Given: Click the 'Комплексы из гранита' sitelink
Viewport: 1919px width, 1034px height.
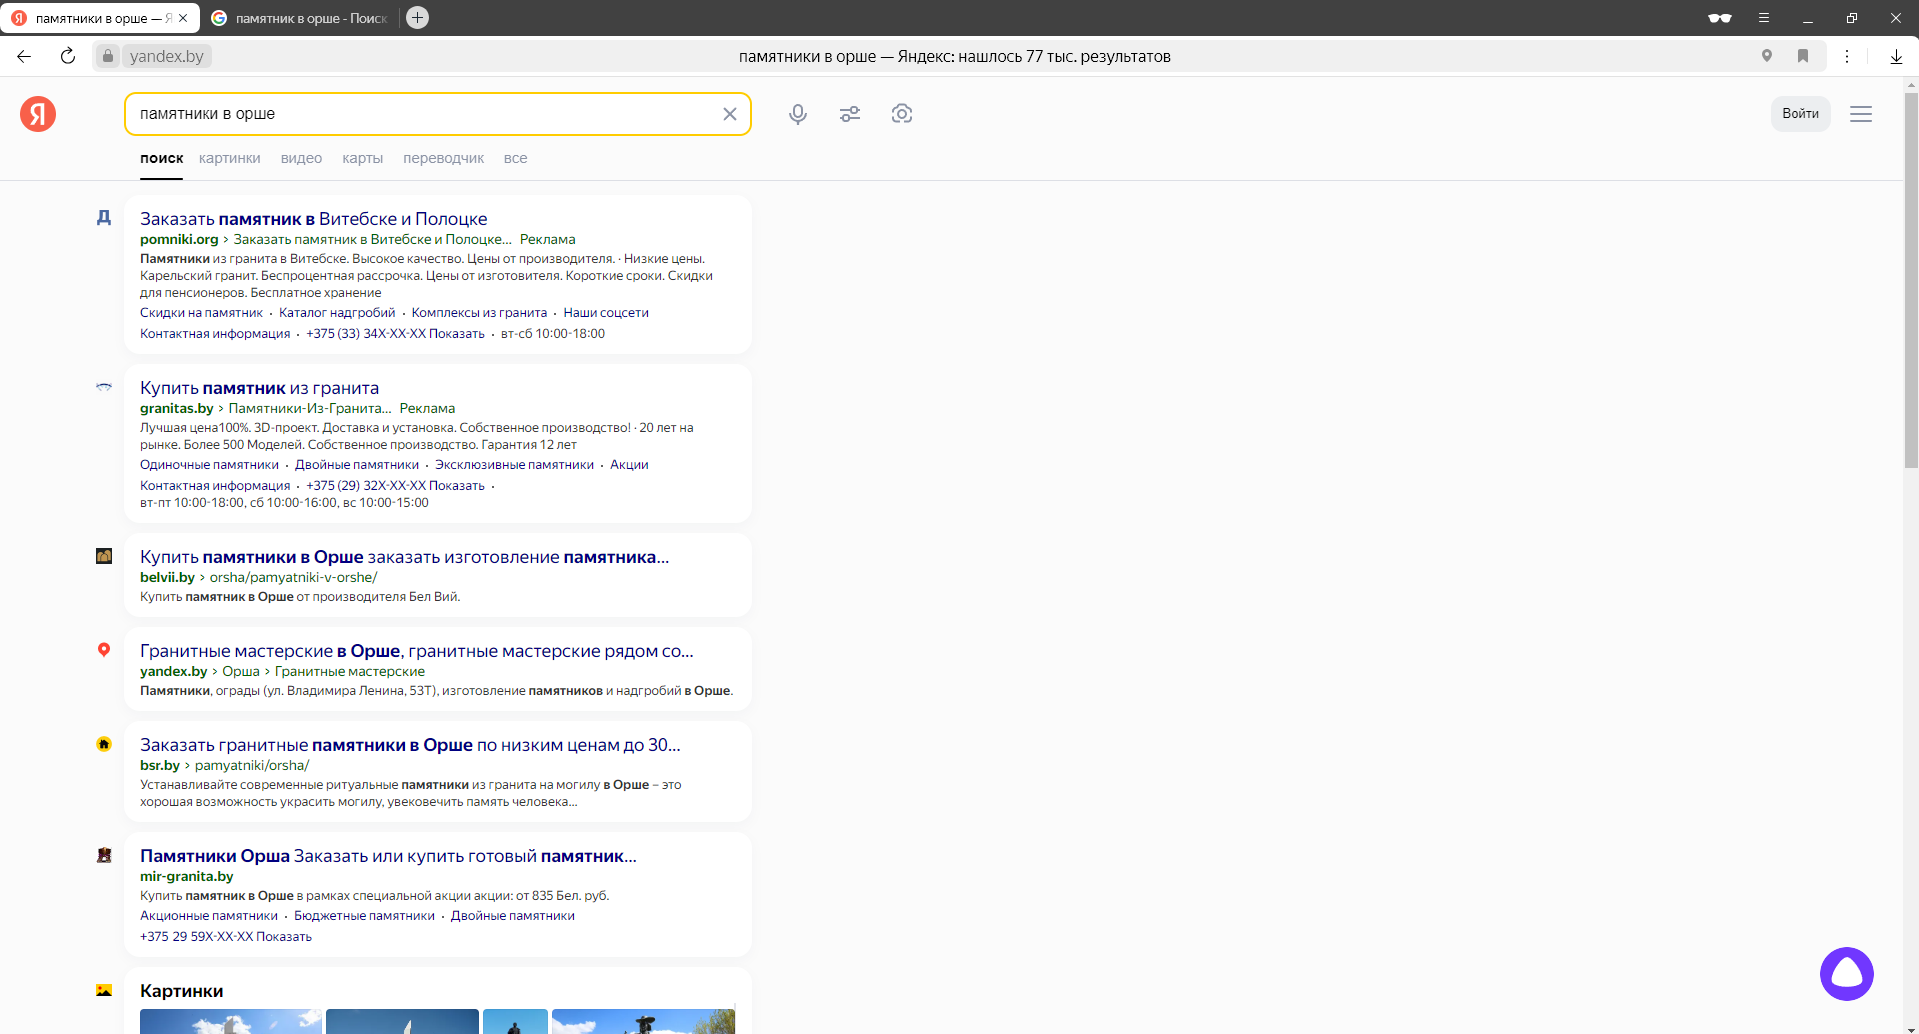Looking at the screenshot, I should [x=479, y=313].
